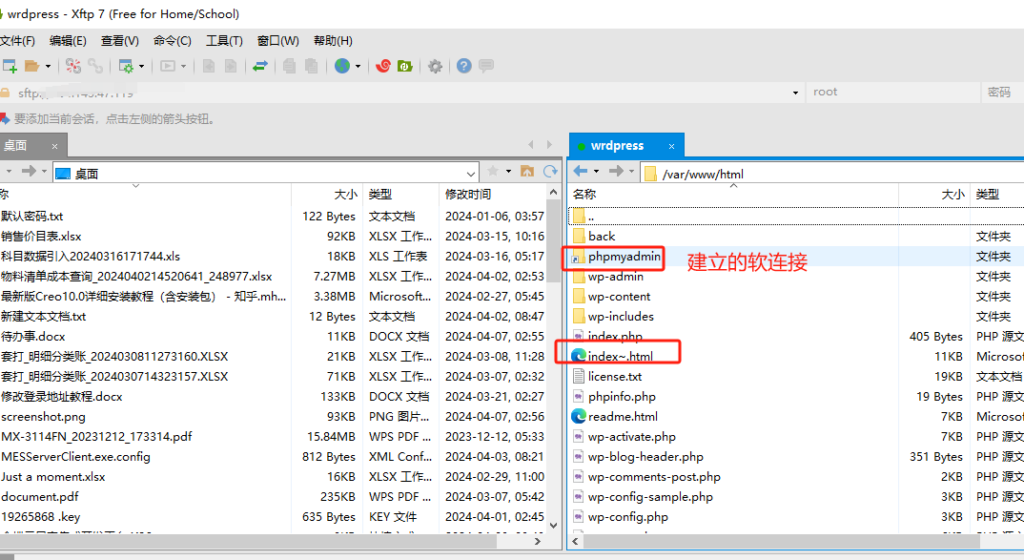Click the root username field
The height and width of the screenshot is (560, 1024).
coord(893,92)
